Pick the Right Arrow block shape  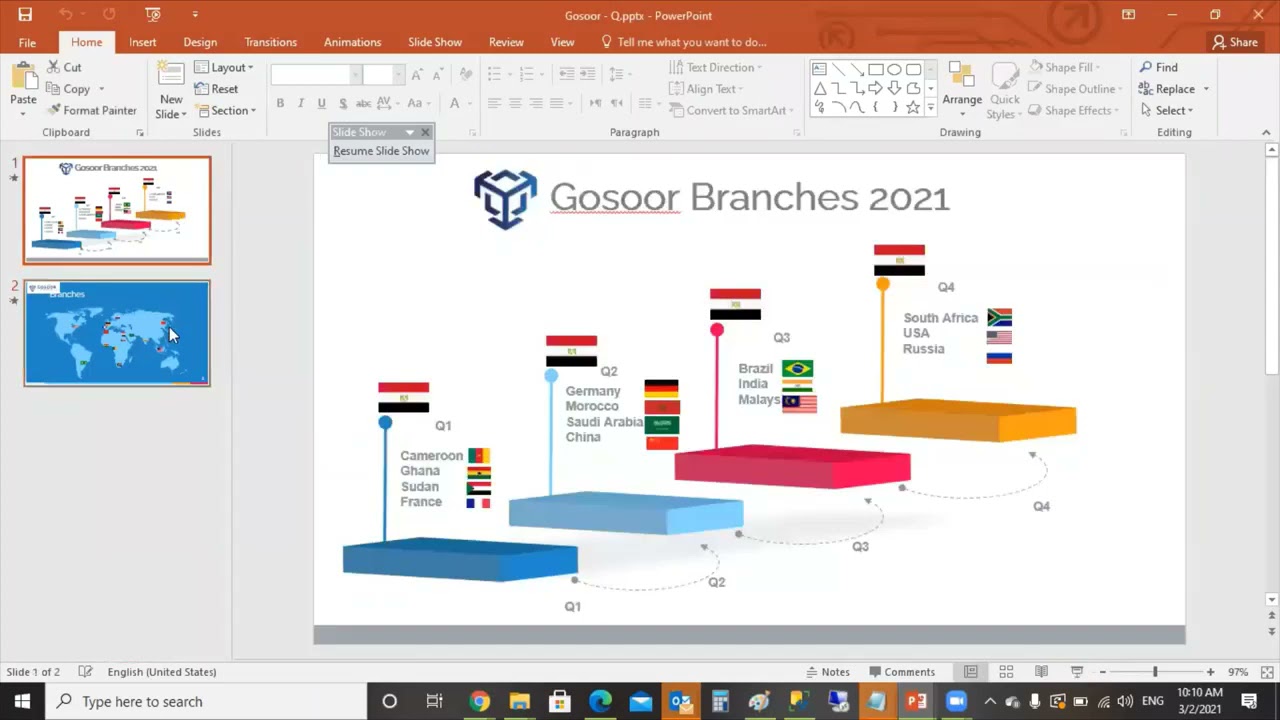pos(876,89)
